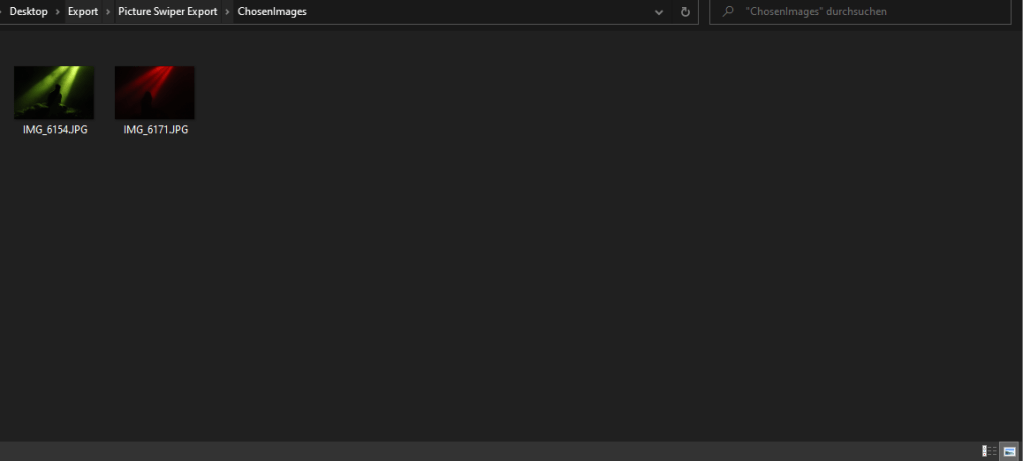The height and width of the screenshot is (461, 1023).
Task: Switch to large thumbnails view icon
Action: point(1009,451)
